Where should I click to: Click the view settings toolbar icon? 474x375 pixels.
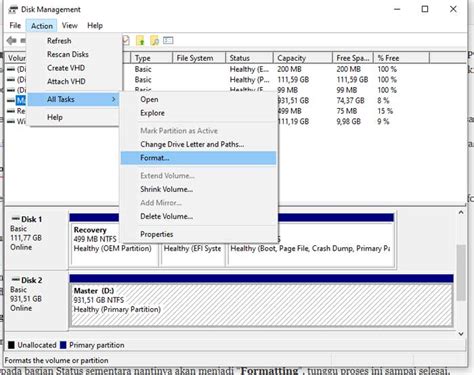pos(168,41)
